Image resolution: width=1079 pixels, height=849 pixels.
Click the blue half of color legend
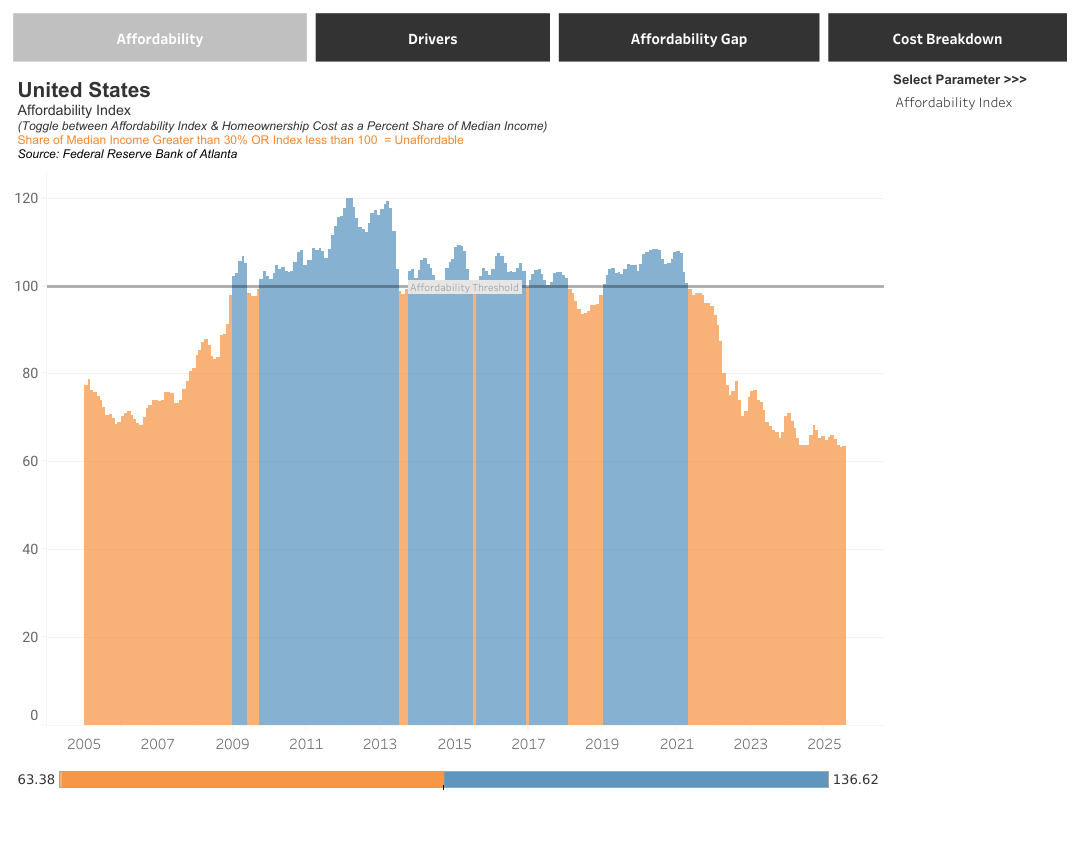click(635, 780)
